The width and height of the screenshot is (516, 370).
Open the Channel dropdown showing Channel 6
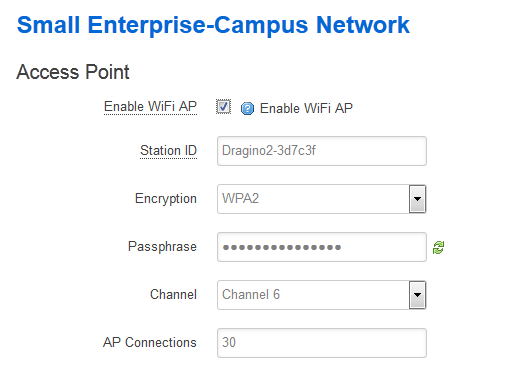pyautogui.click(x=322, y=295)
